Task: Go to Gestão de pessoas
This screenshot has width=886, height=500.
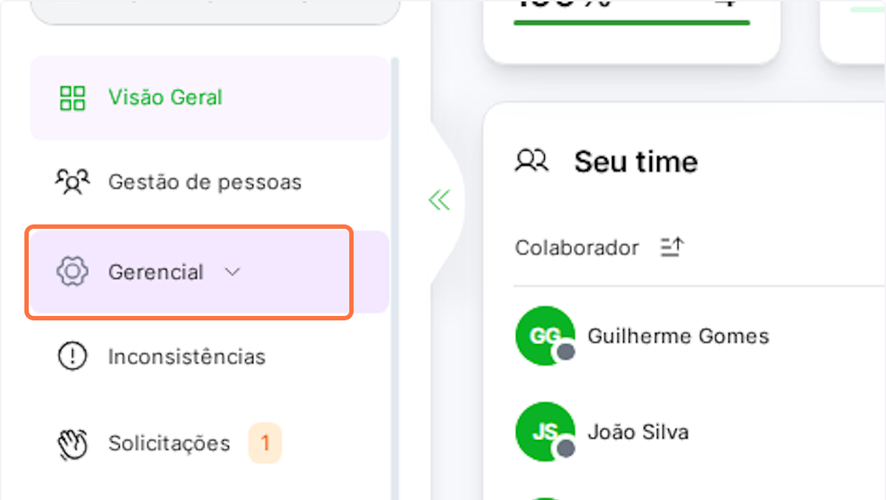Action: coord(204,182)
